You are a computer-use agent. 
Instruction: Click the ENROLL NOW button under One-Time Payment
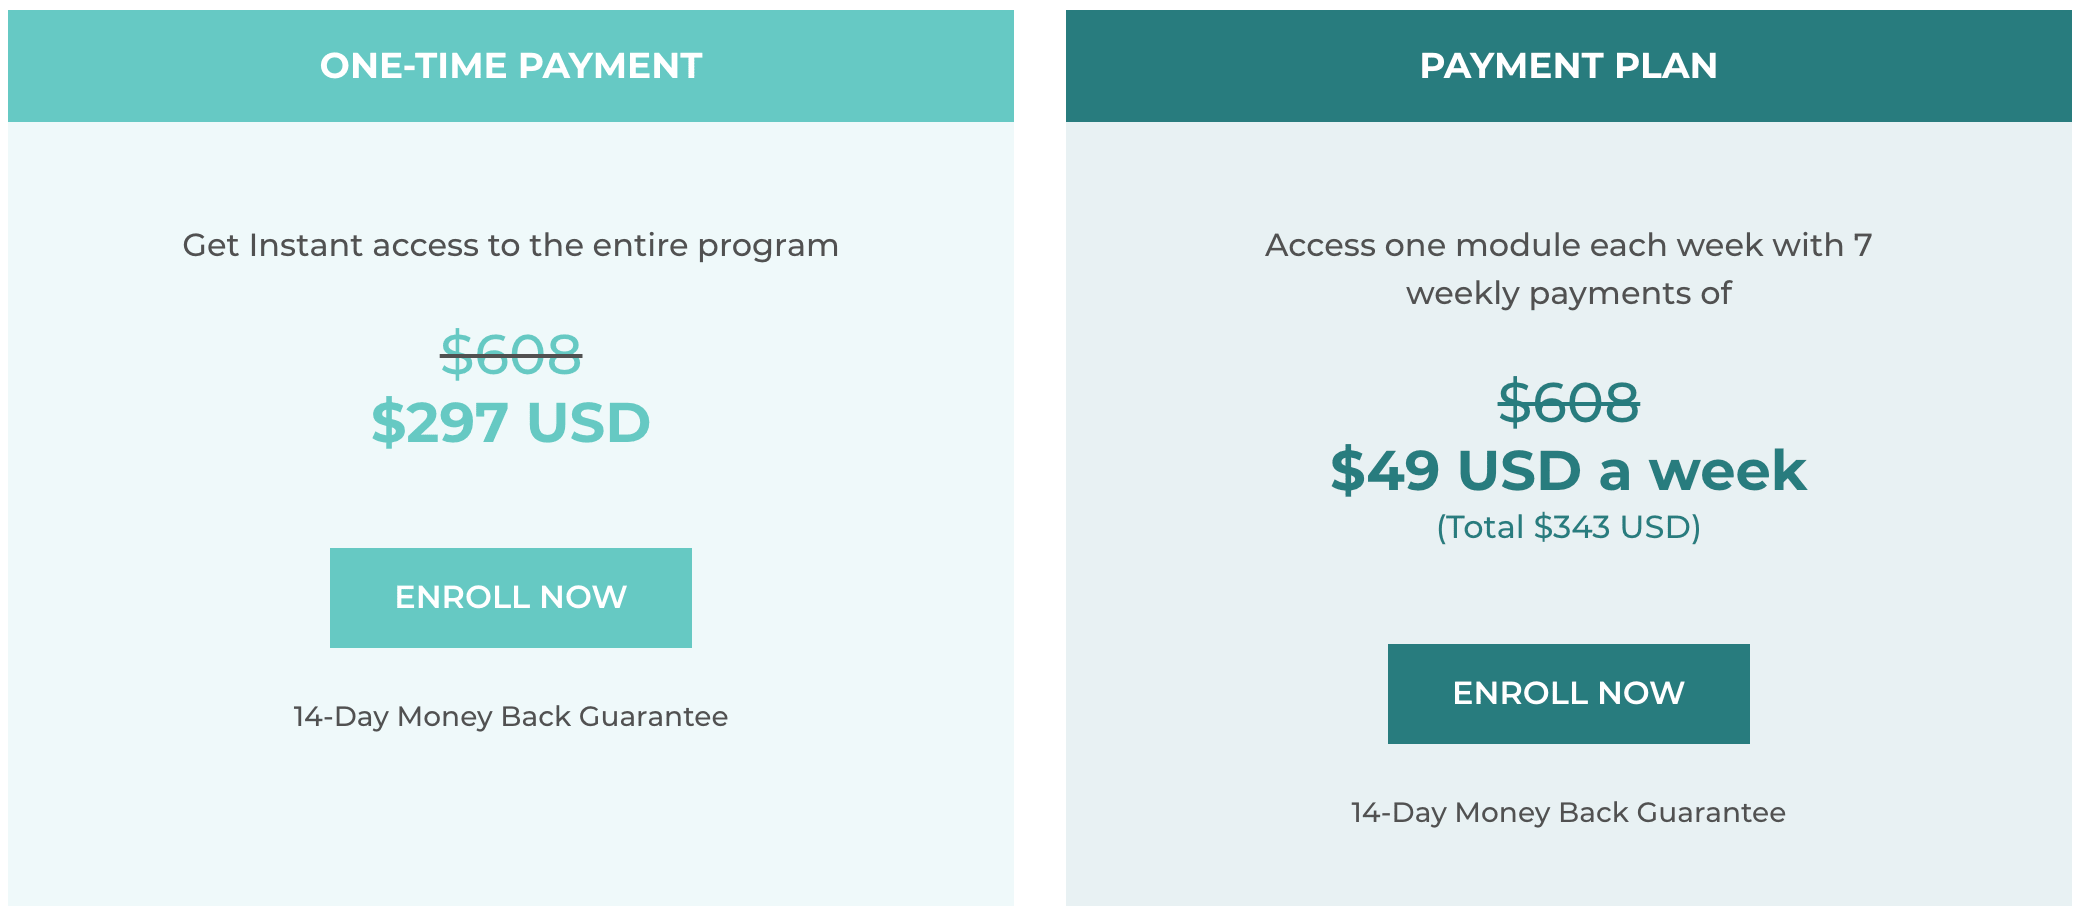point(510,597)
